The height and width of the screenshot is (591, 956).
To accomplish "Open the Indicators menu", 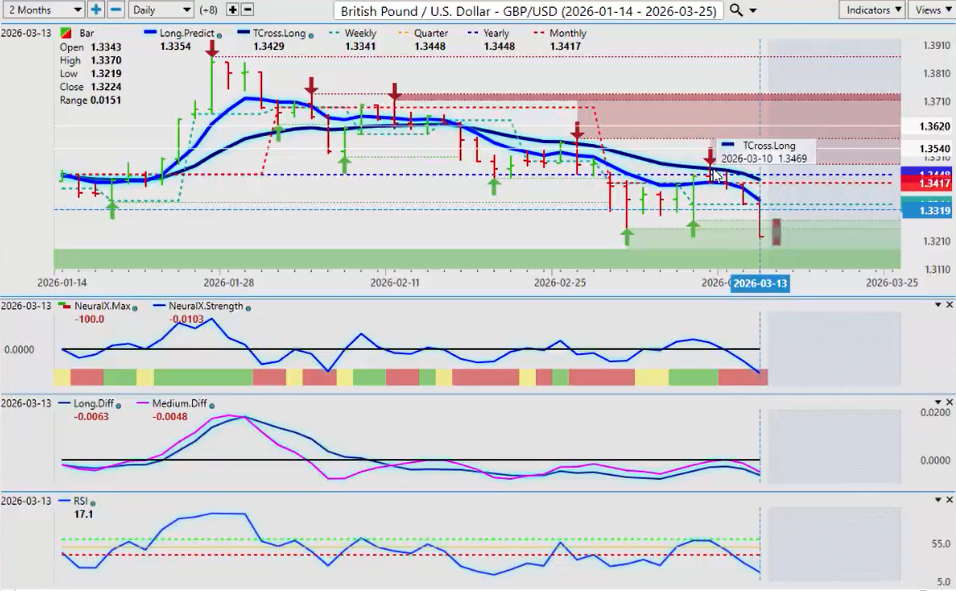I will tap(872, 9).
